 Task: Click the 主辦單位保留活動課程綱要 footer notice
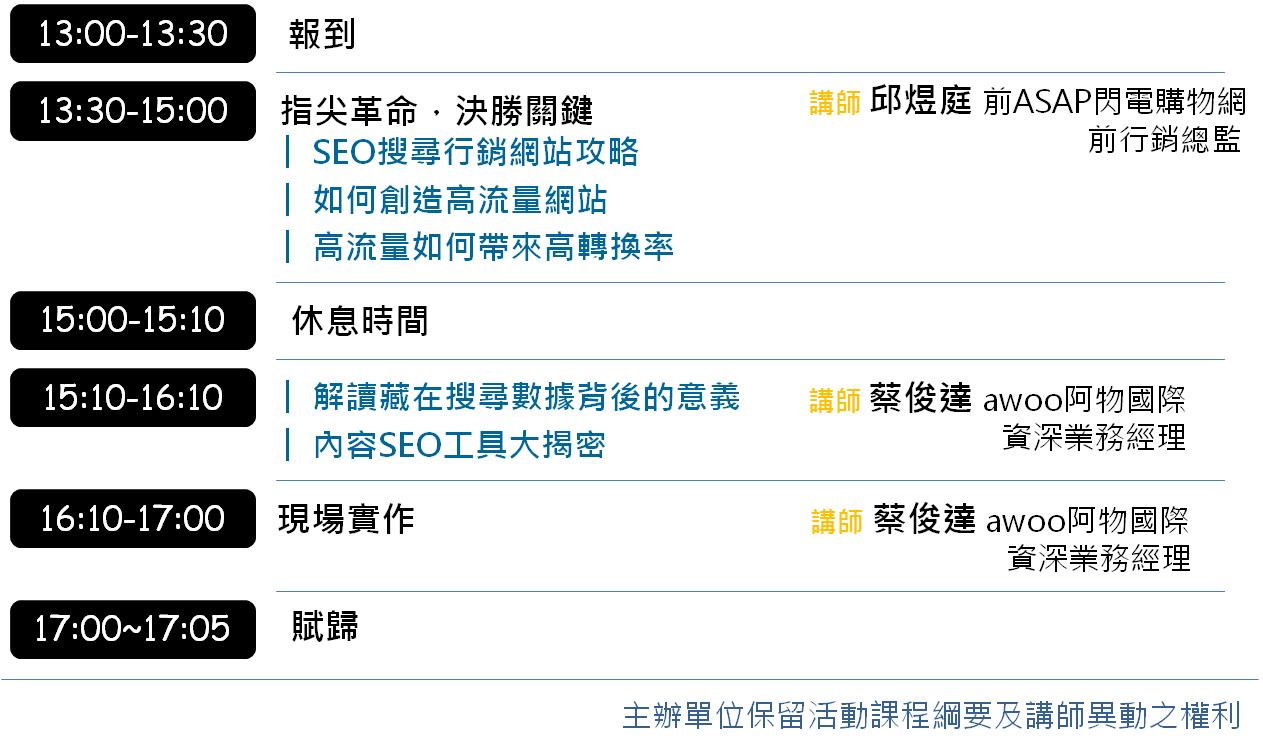point(930,716)
